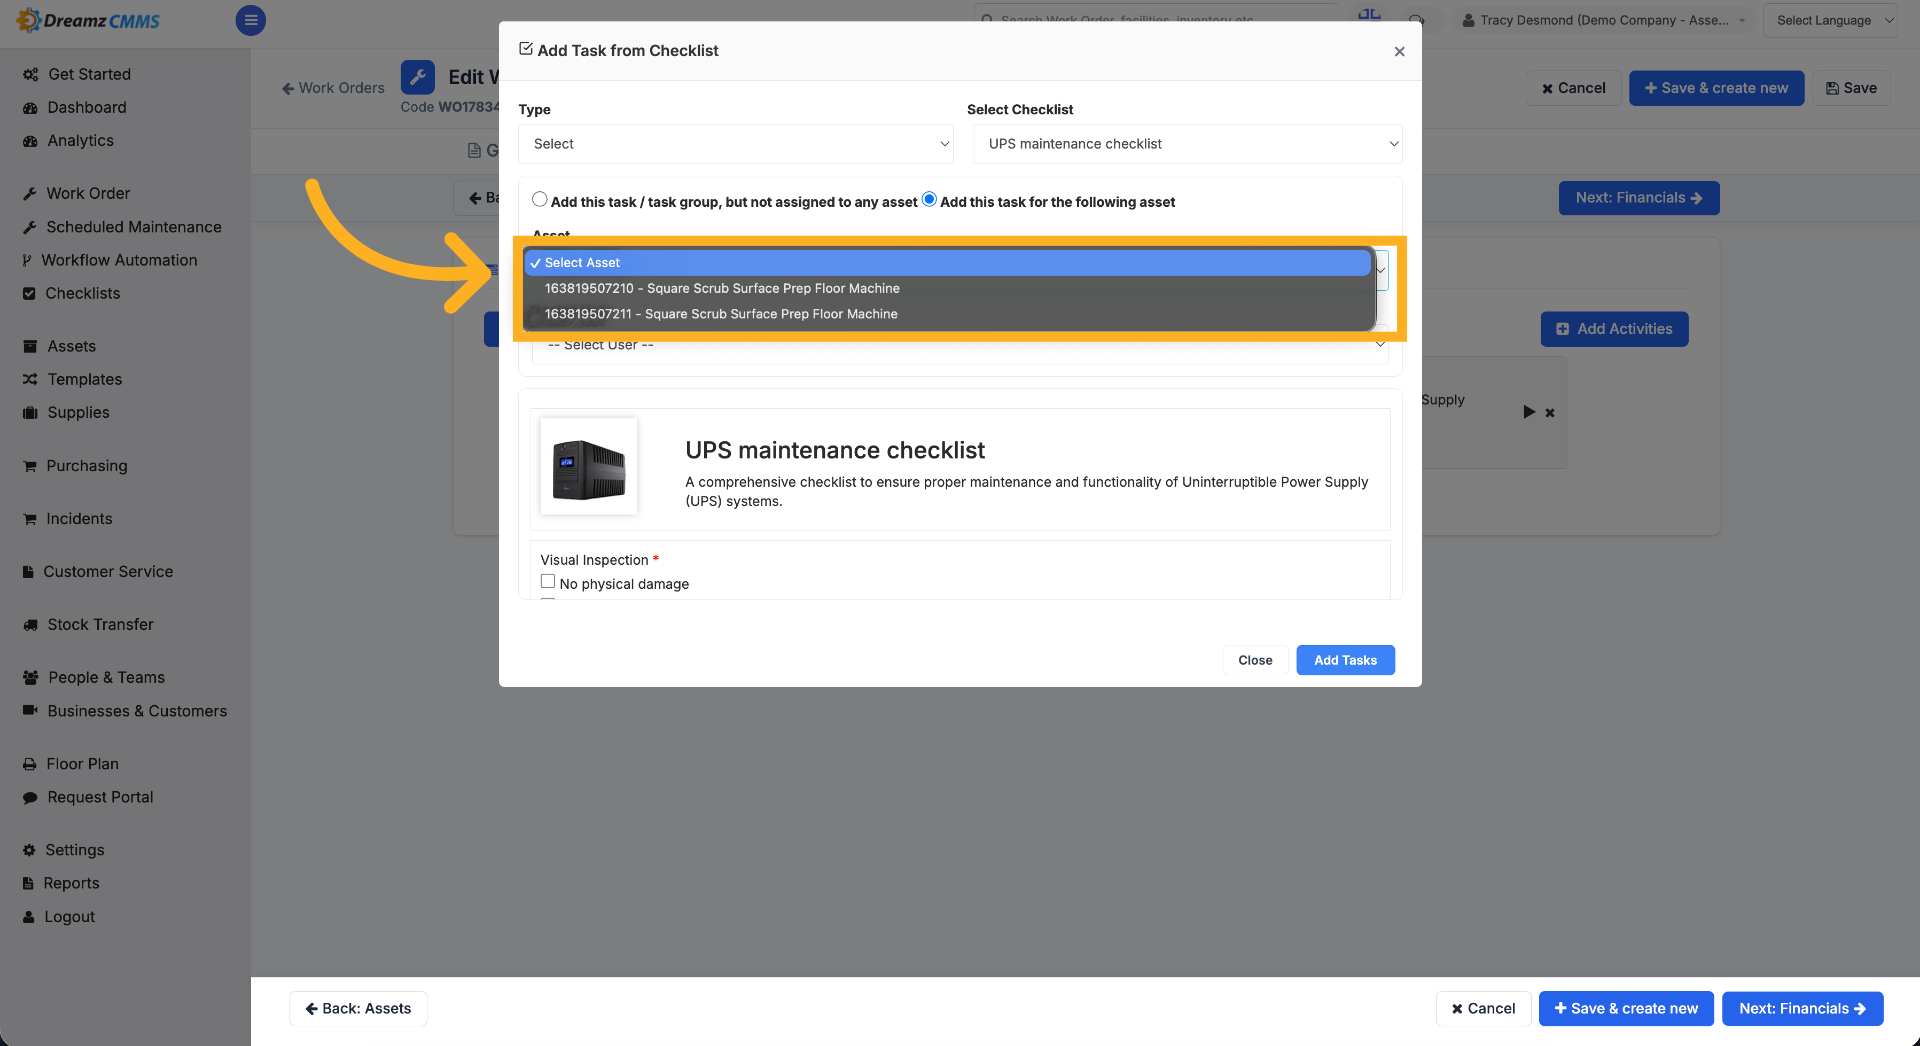Click the hamburger menu toggle icon
This screenshot has width=1920, height=1046.
[x=250, y=20]
